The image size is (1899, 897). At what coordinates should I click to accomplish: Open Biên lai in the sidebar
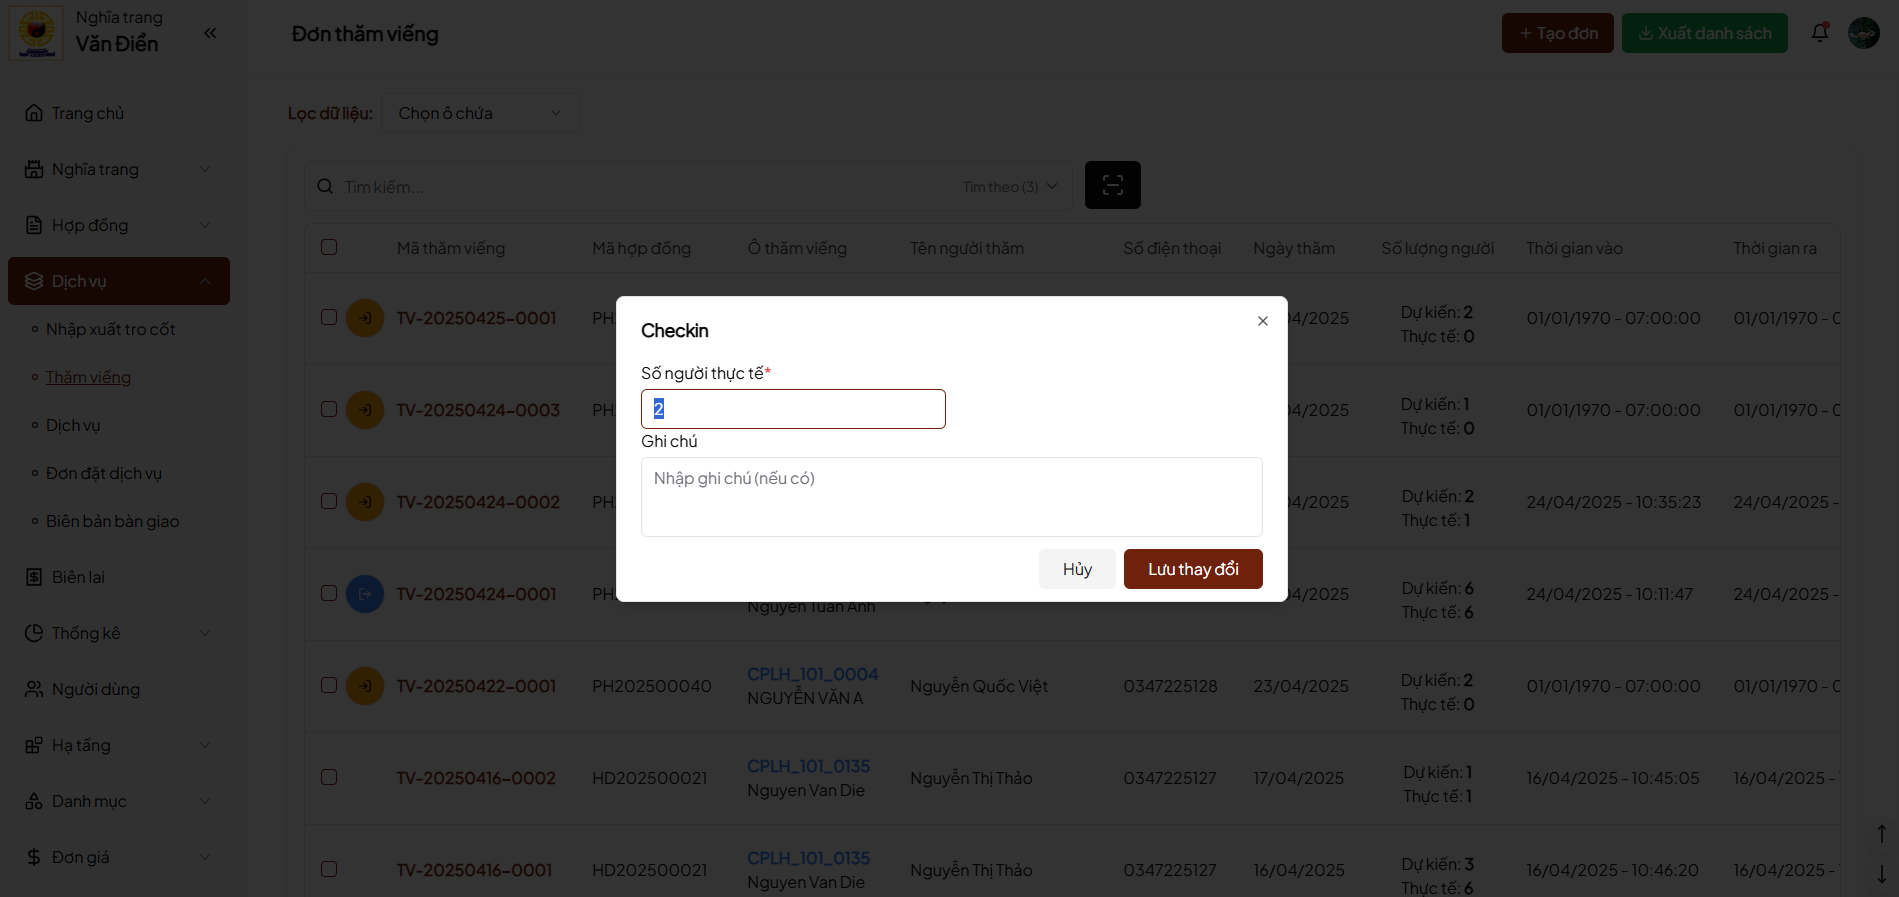point(78,577)
